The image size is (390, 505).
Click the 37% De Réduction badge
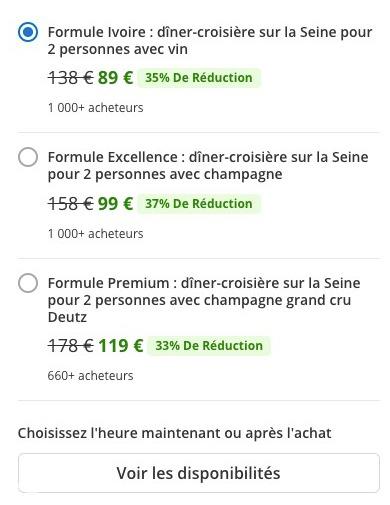click(x=199, y=203)
